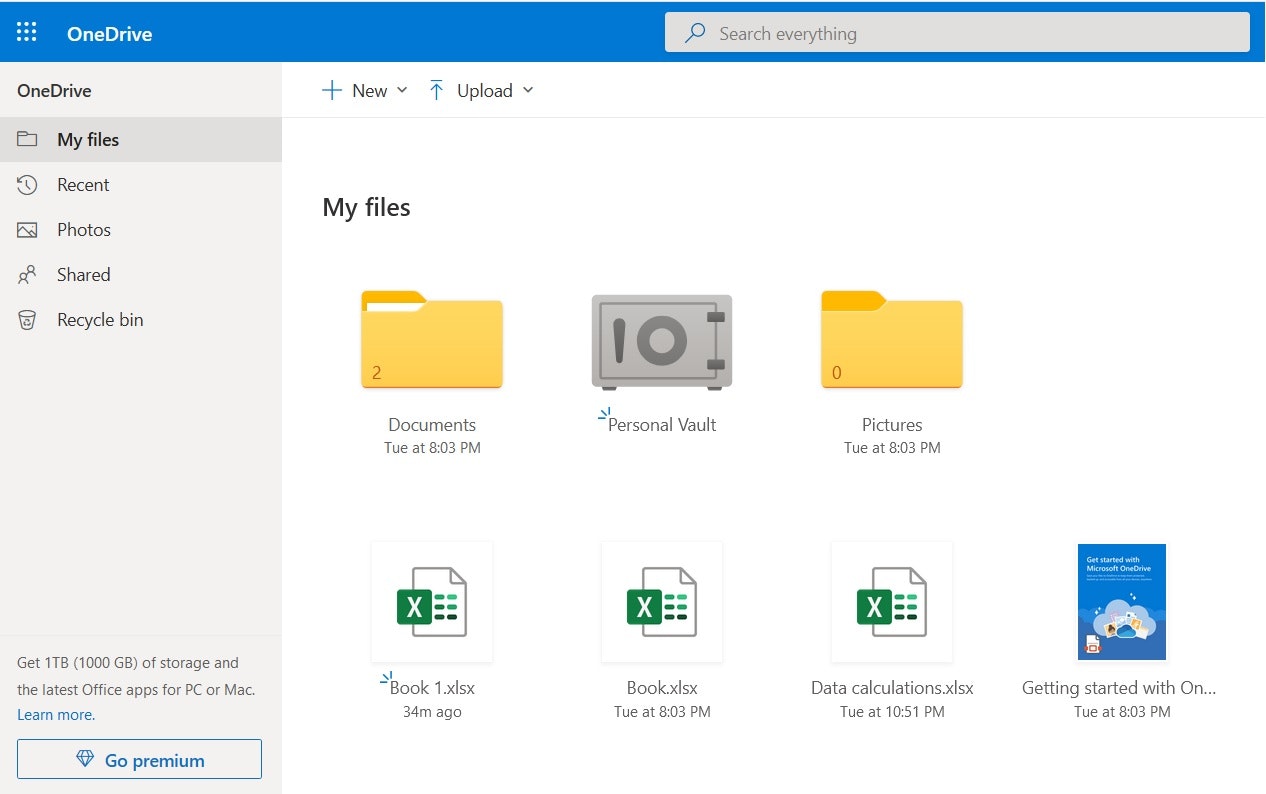Expand the Upload dropdown chevron

(528, 90)
